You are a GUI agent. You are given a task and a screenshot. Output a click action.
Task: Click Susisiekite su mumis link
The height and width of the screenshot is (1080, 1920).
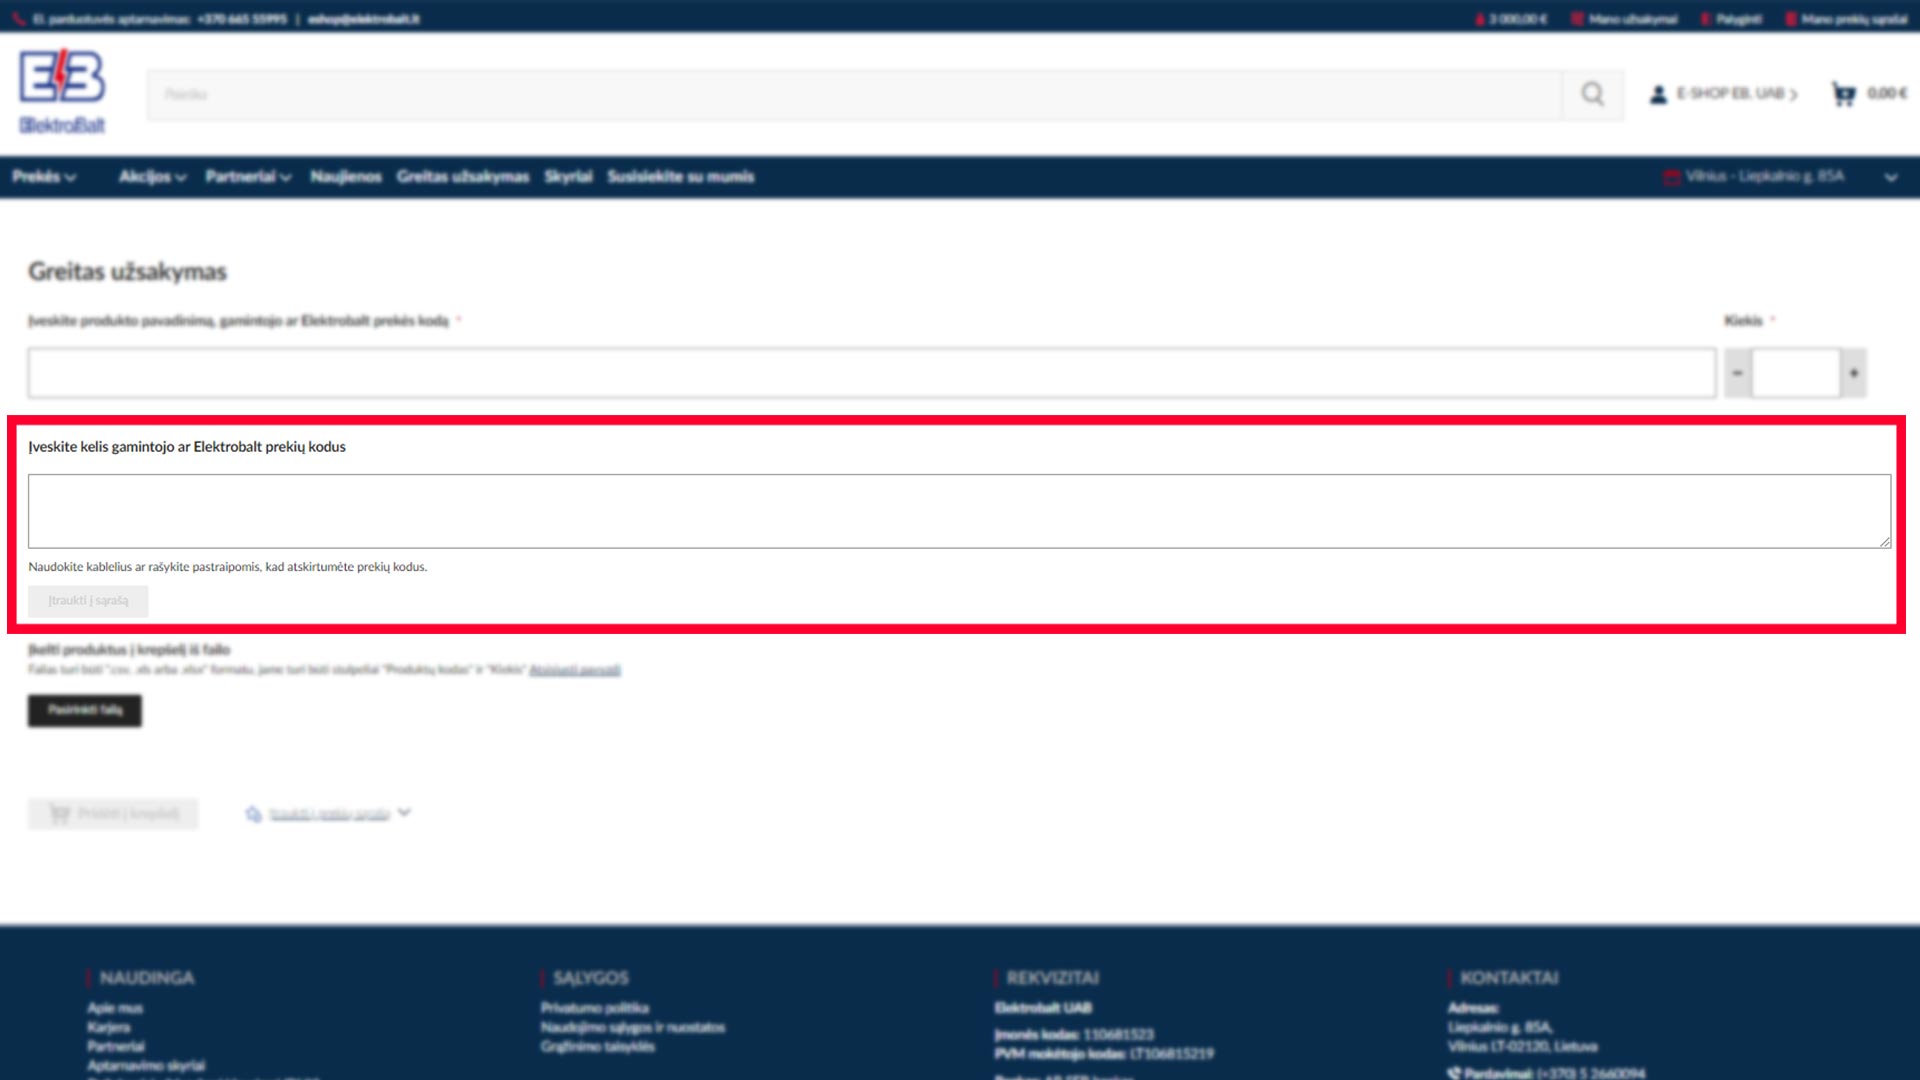click(x=680, y=177)
